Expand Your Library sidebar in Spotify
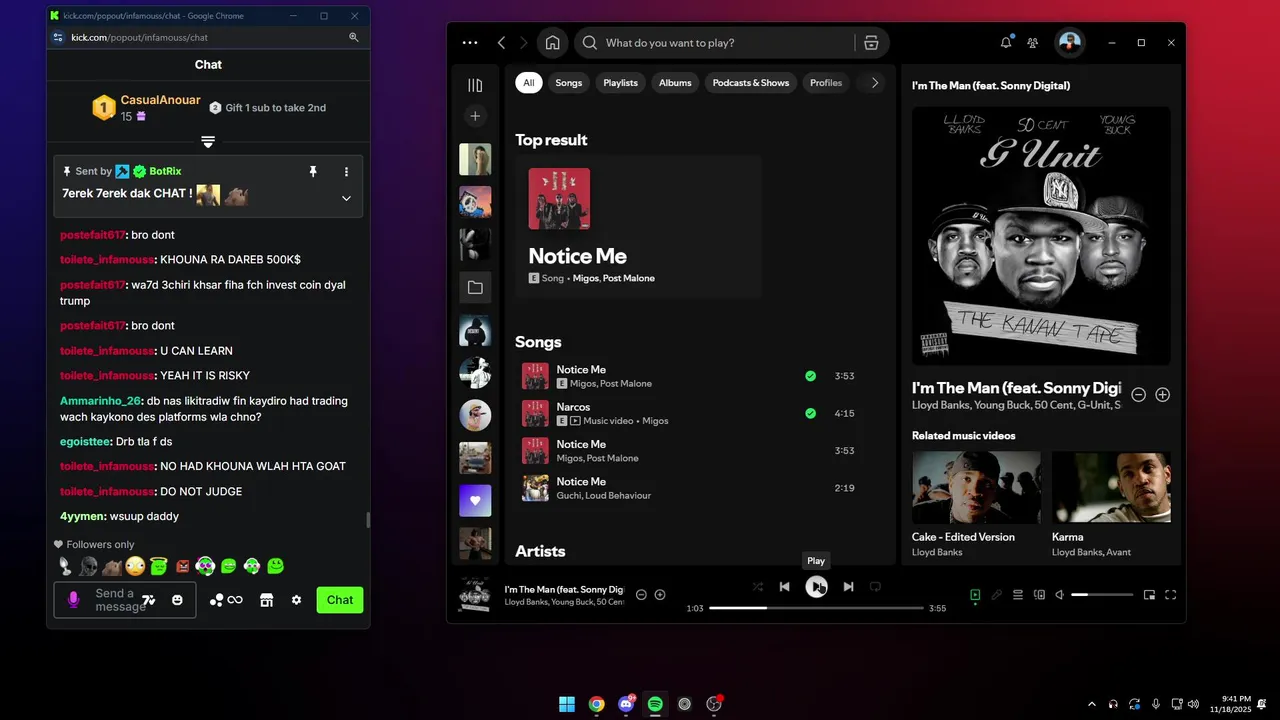Image resolution: width=1280 pixels, height=720 pixels. pyautogui.click(x=475, y=85)
